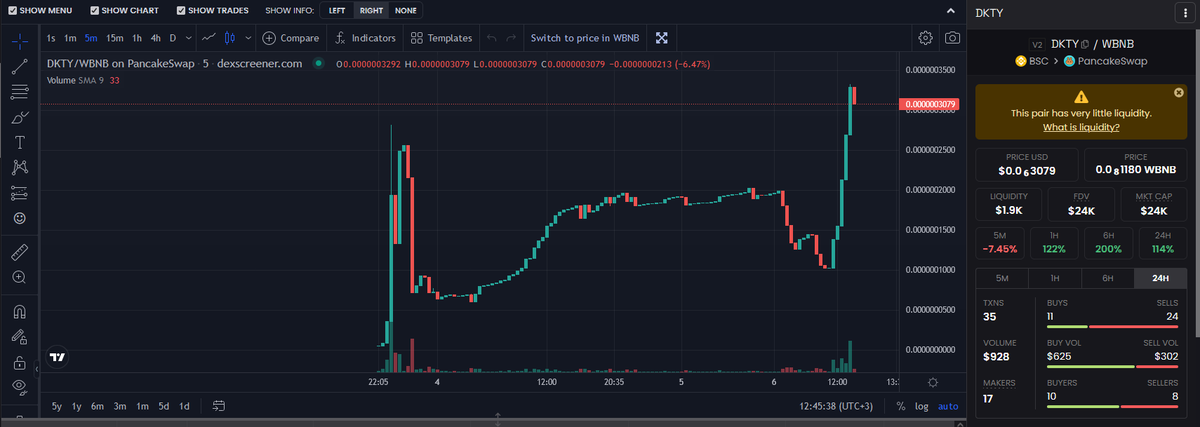Viewport: 1200px width, 427px height.
Task: Switch chart style to line chart
Action: (x=208, y=38)
